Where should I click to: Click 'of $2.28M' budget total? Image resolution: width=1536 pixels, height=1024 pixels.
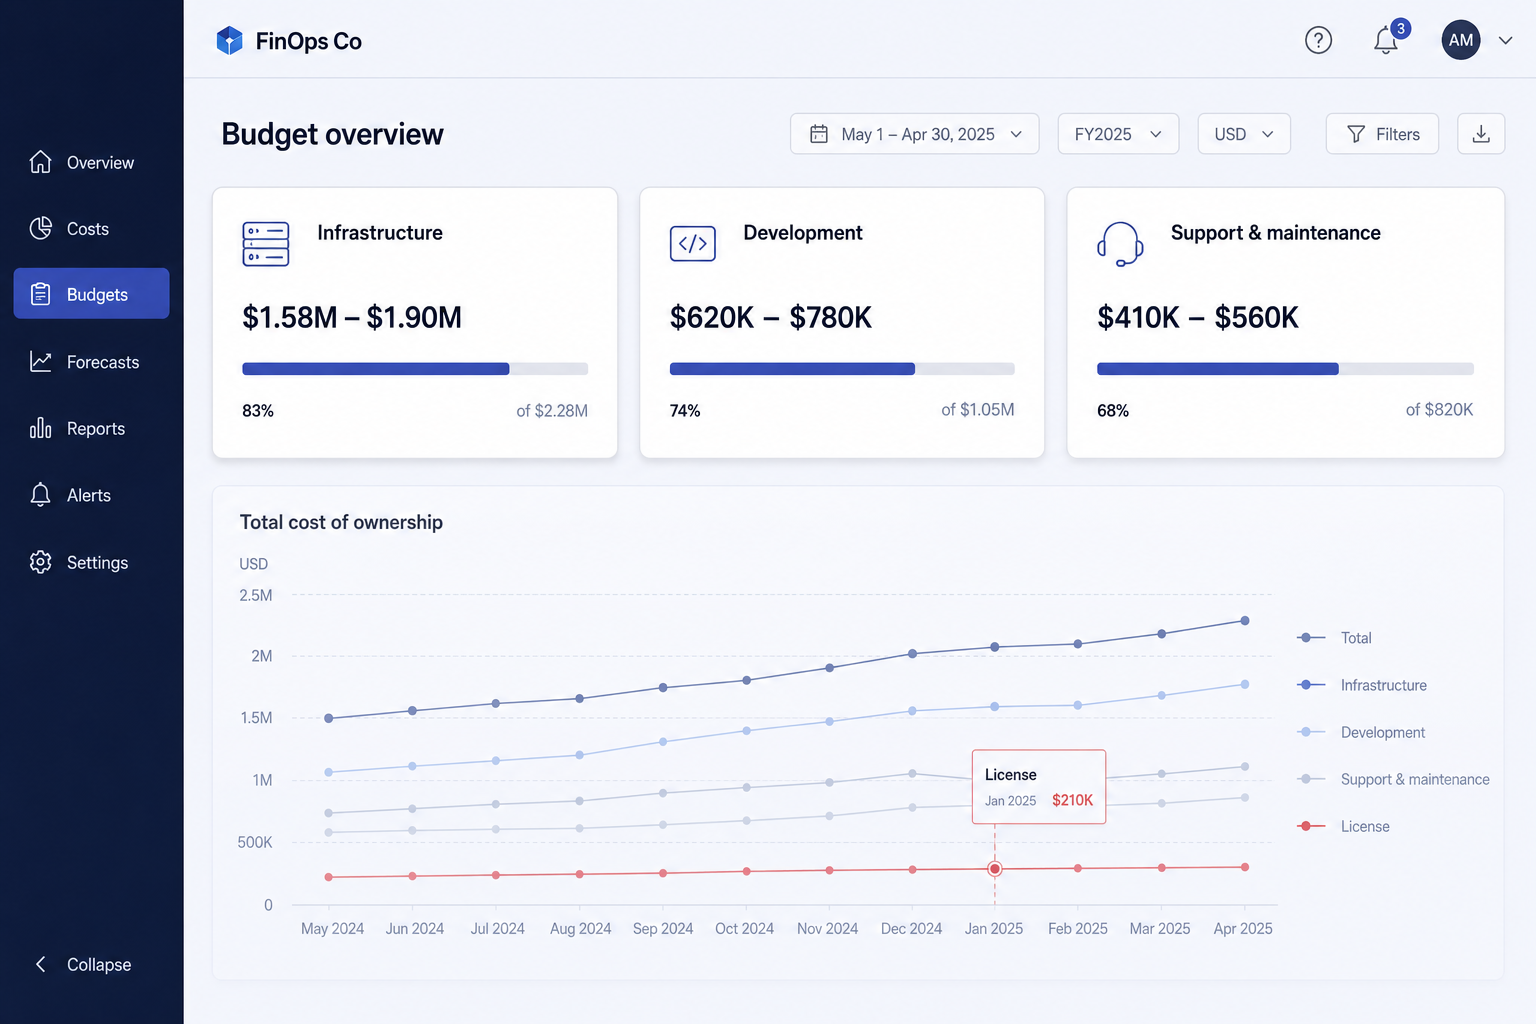click(x=552, y=411)
